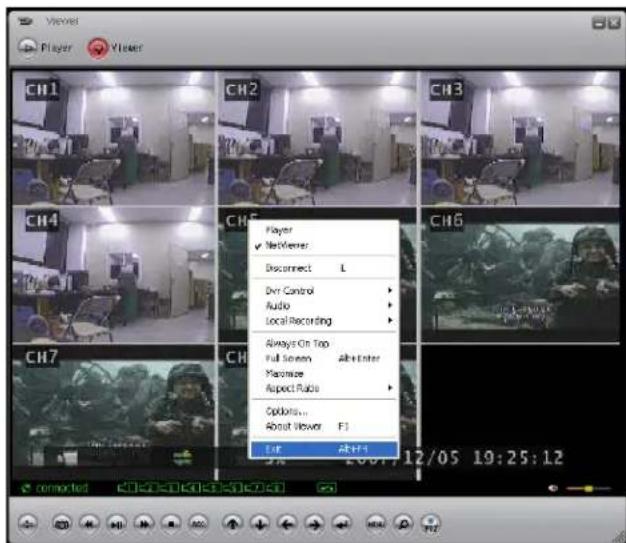Expand the Audio submenu
The image size is (626, 543).
coord(323,306)
